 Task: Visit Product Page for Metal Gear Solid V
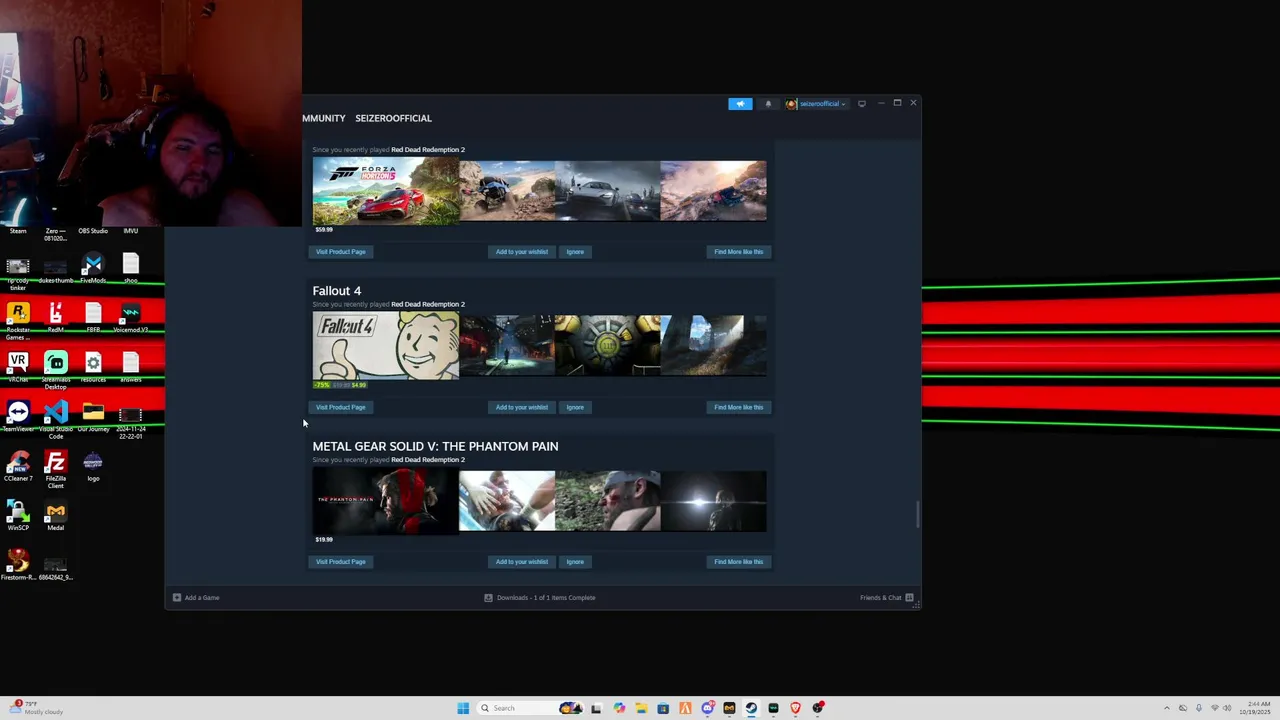click(341, 562)
